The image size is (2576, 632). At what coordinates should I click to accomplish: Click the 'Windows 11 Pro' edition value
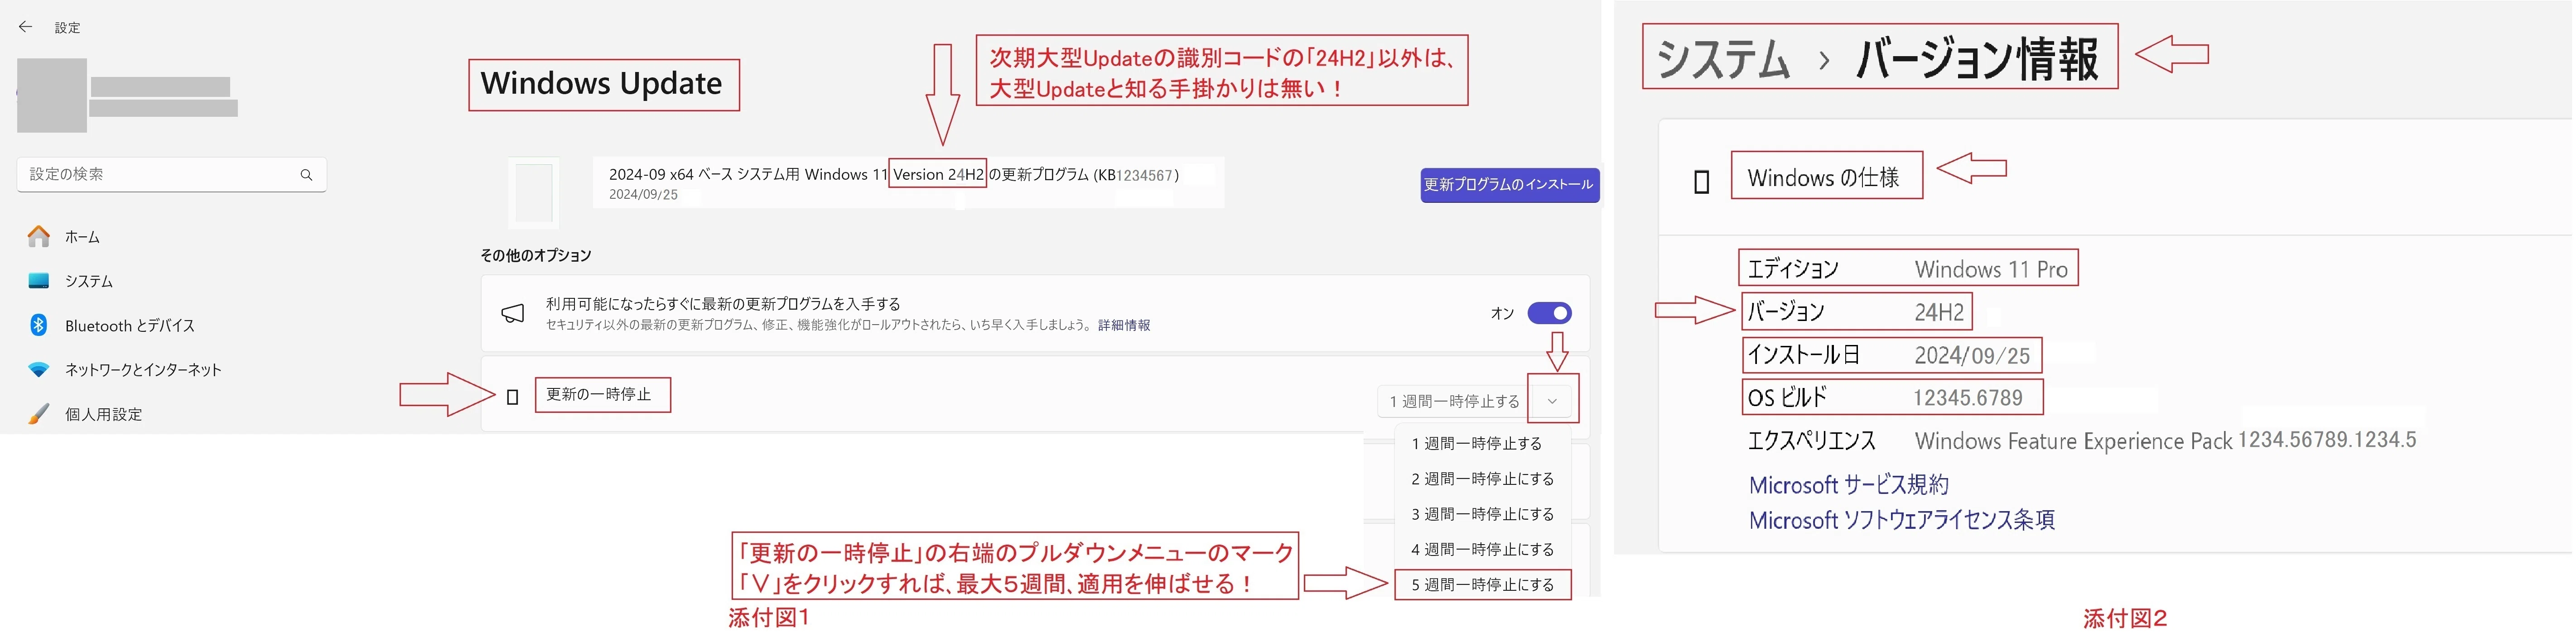click(1990, 269)
